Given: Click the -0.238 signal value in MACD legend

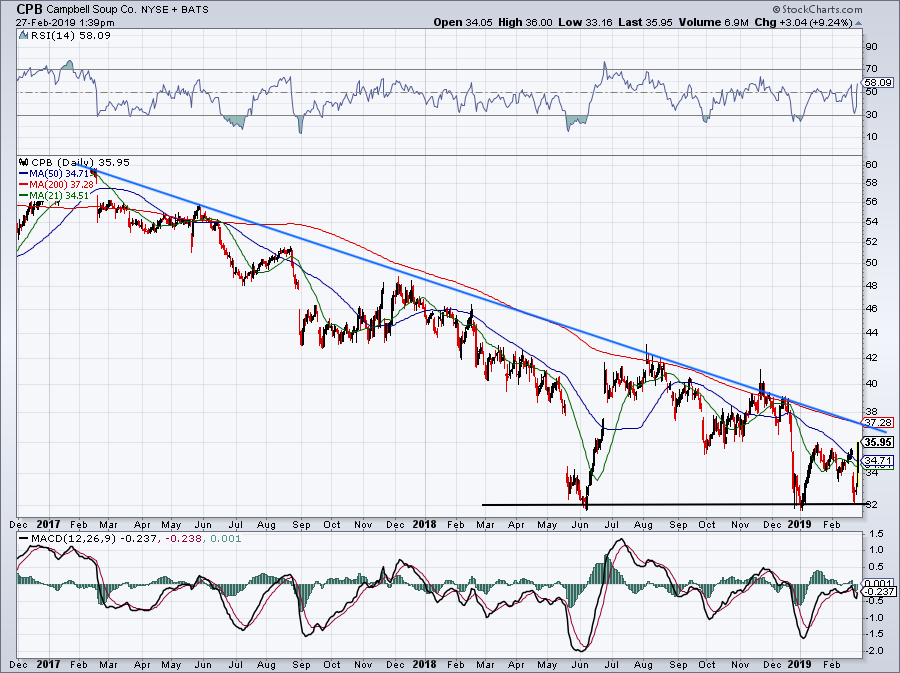Looking at the screenshot, I should tap(185, 539).
